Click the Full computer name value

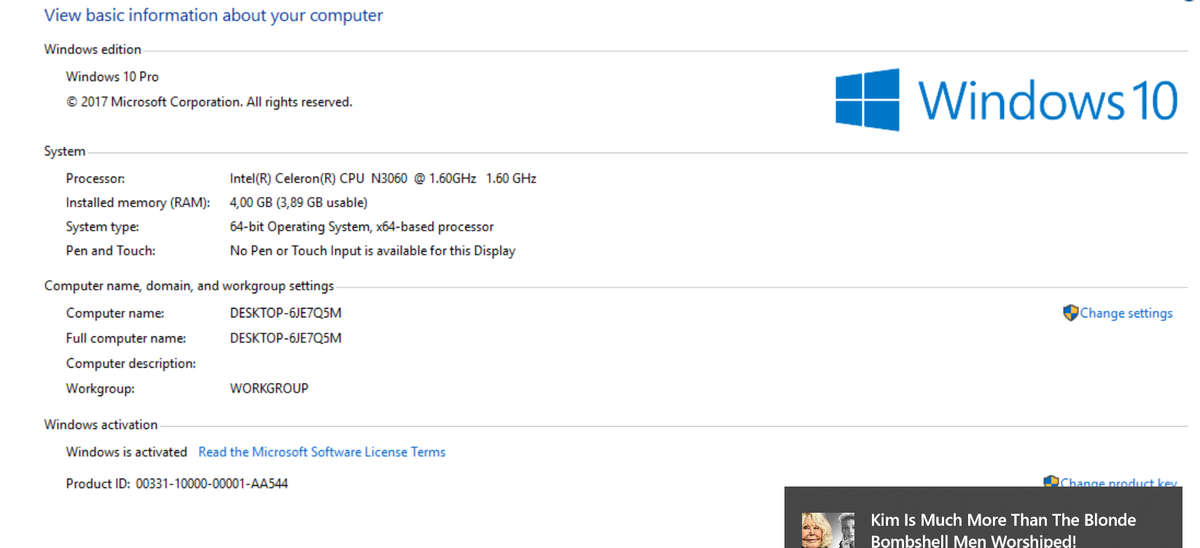coord(286,338)
